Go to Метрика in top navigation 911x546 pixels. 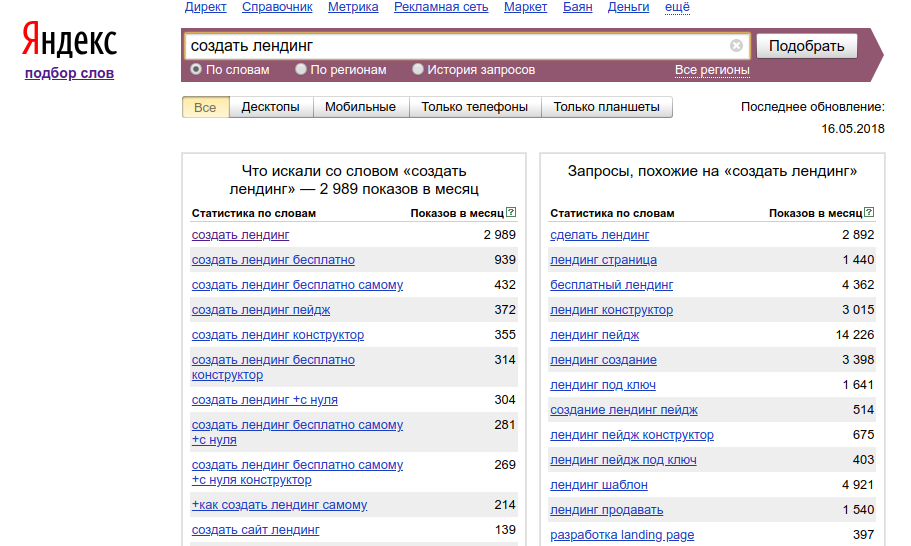tap(353, 7)
